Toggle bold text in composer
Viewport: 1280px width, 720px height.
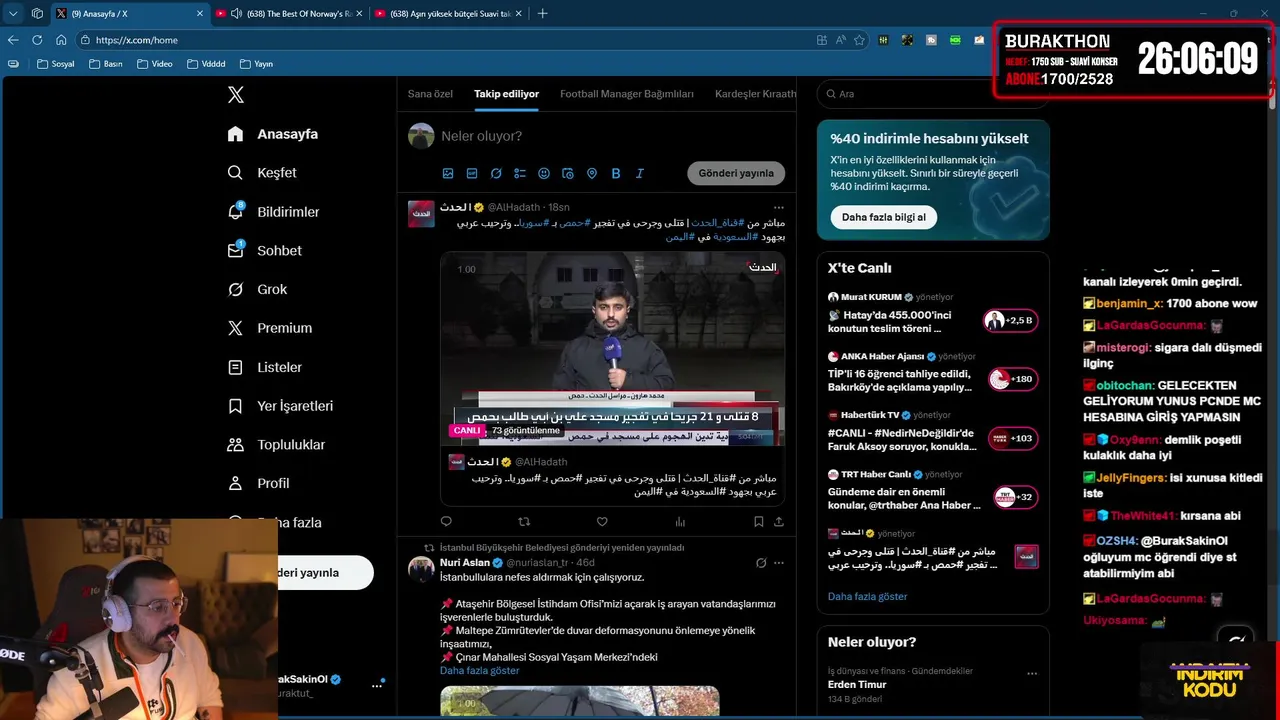616,173
